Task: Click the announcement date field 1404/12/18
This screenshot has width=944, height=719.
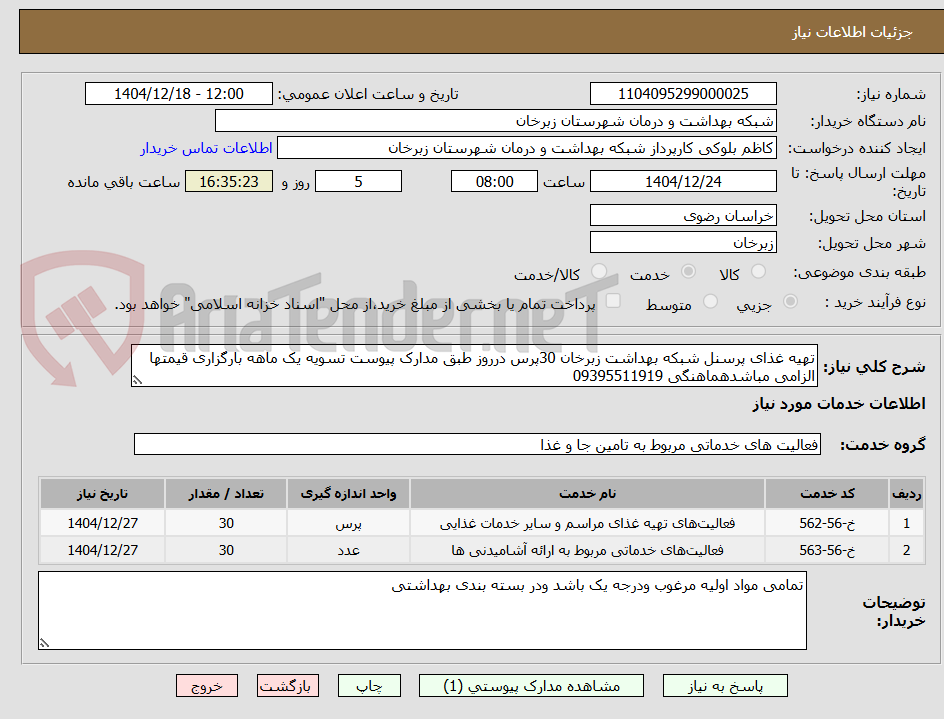Action: coord(179,94)
